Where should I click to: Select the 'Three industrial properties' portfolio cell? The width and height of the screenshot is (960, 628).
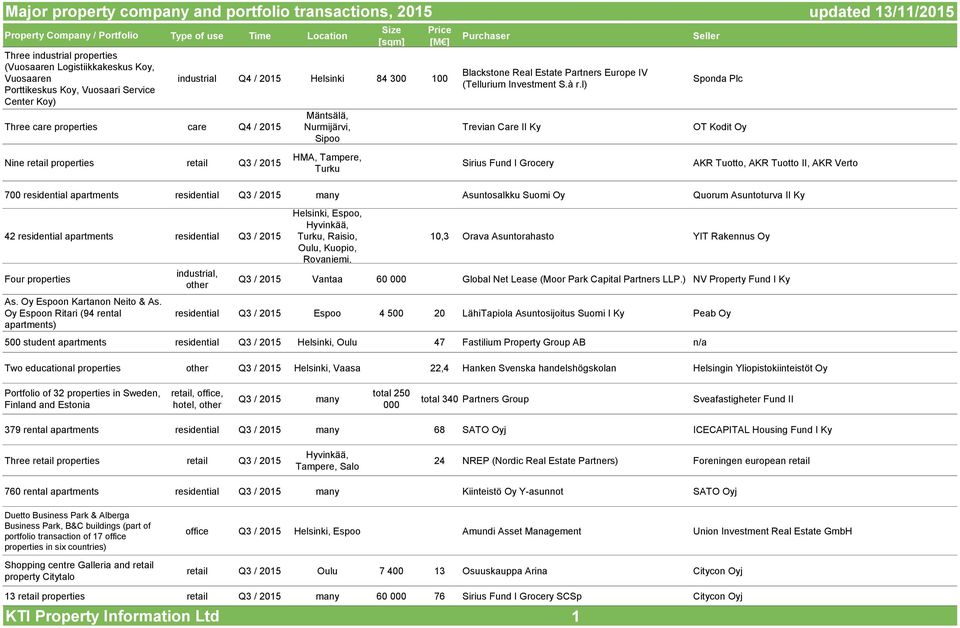click(x=80, y=78)
